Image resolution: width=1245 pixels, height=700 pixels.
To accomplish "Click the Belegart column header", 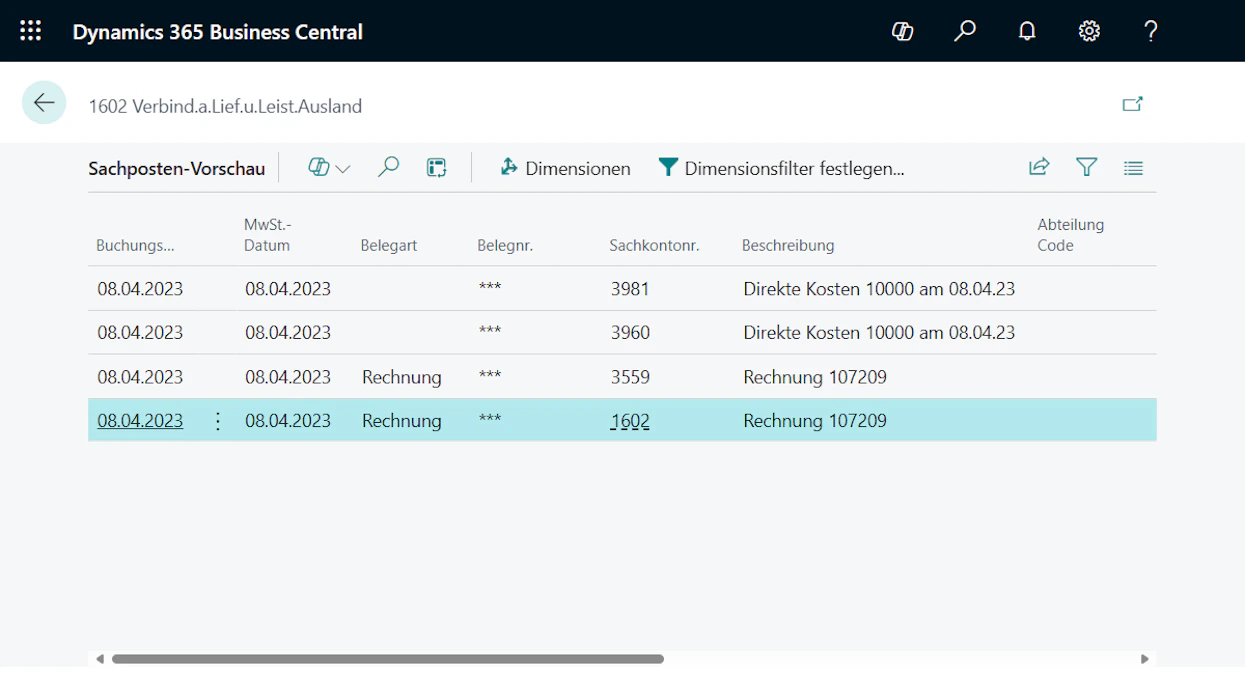I will (x=389, y=245).
